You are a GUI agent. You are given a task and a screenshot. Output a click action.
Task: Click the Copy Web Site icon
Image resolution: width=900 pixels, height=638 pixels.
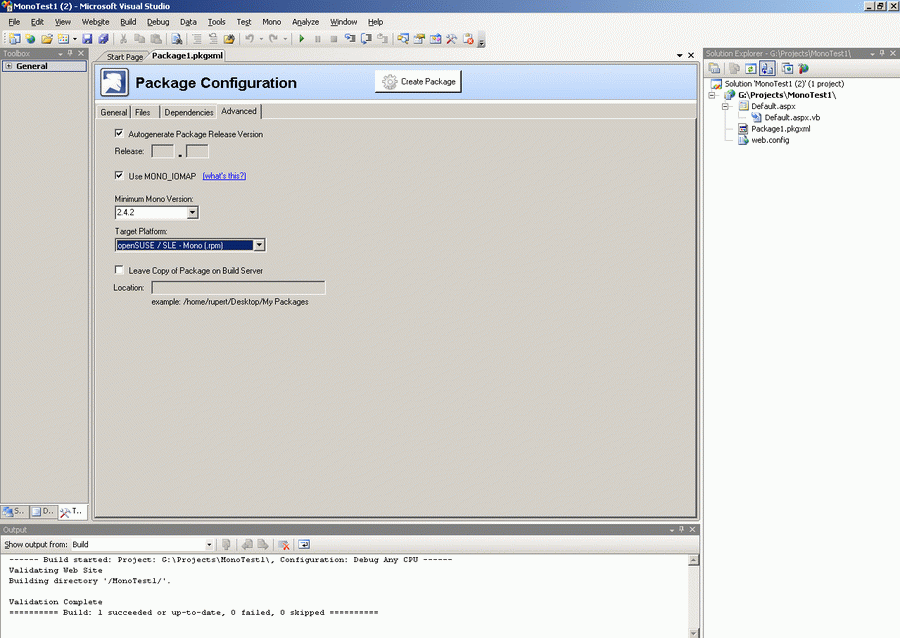point(788,68)
